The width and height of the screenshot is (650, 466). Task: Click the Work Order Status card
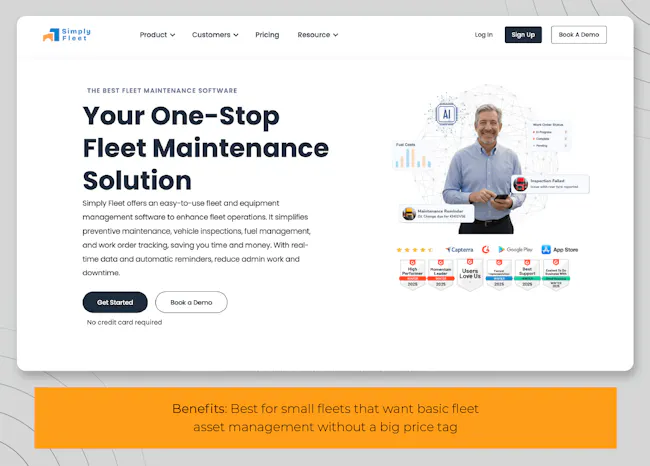pyautogui.click(x=550, y=136)
